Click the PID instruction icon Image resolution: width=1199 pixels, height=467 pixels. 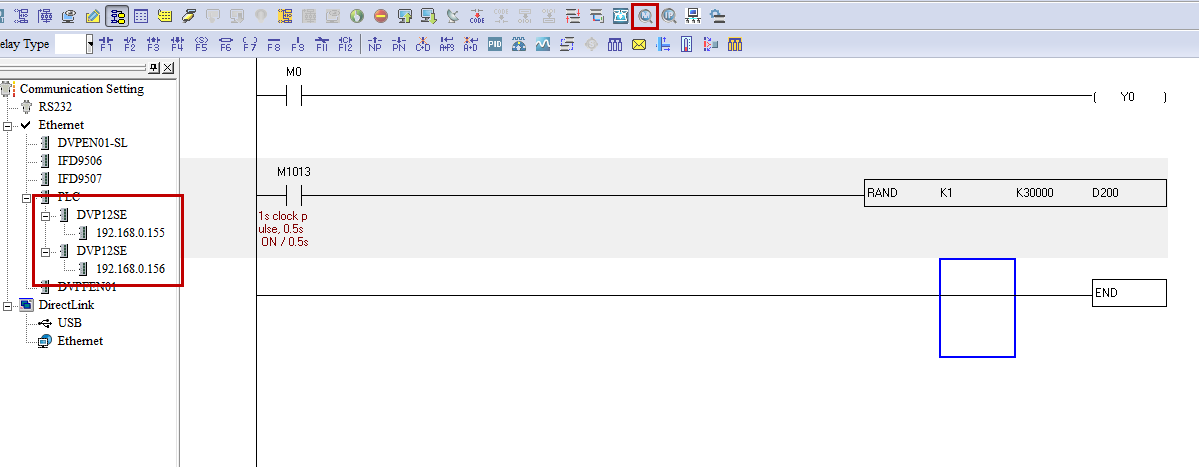pyautogui.click(x=494, y=45)
